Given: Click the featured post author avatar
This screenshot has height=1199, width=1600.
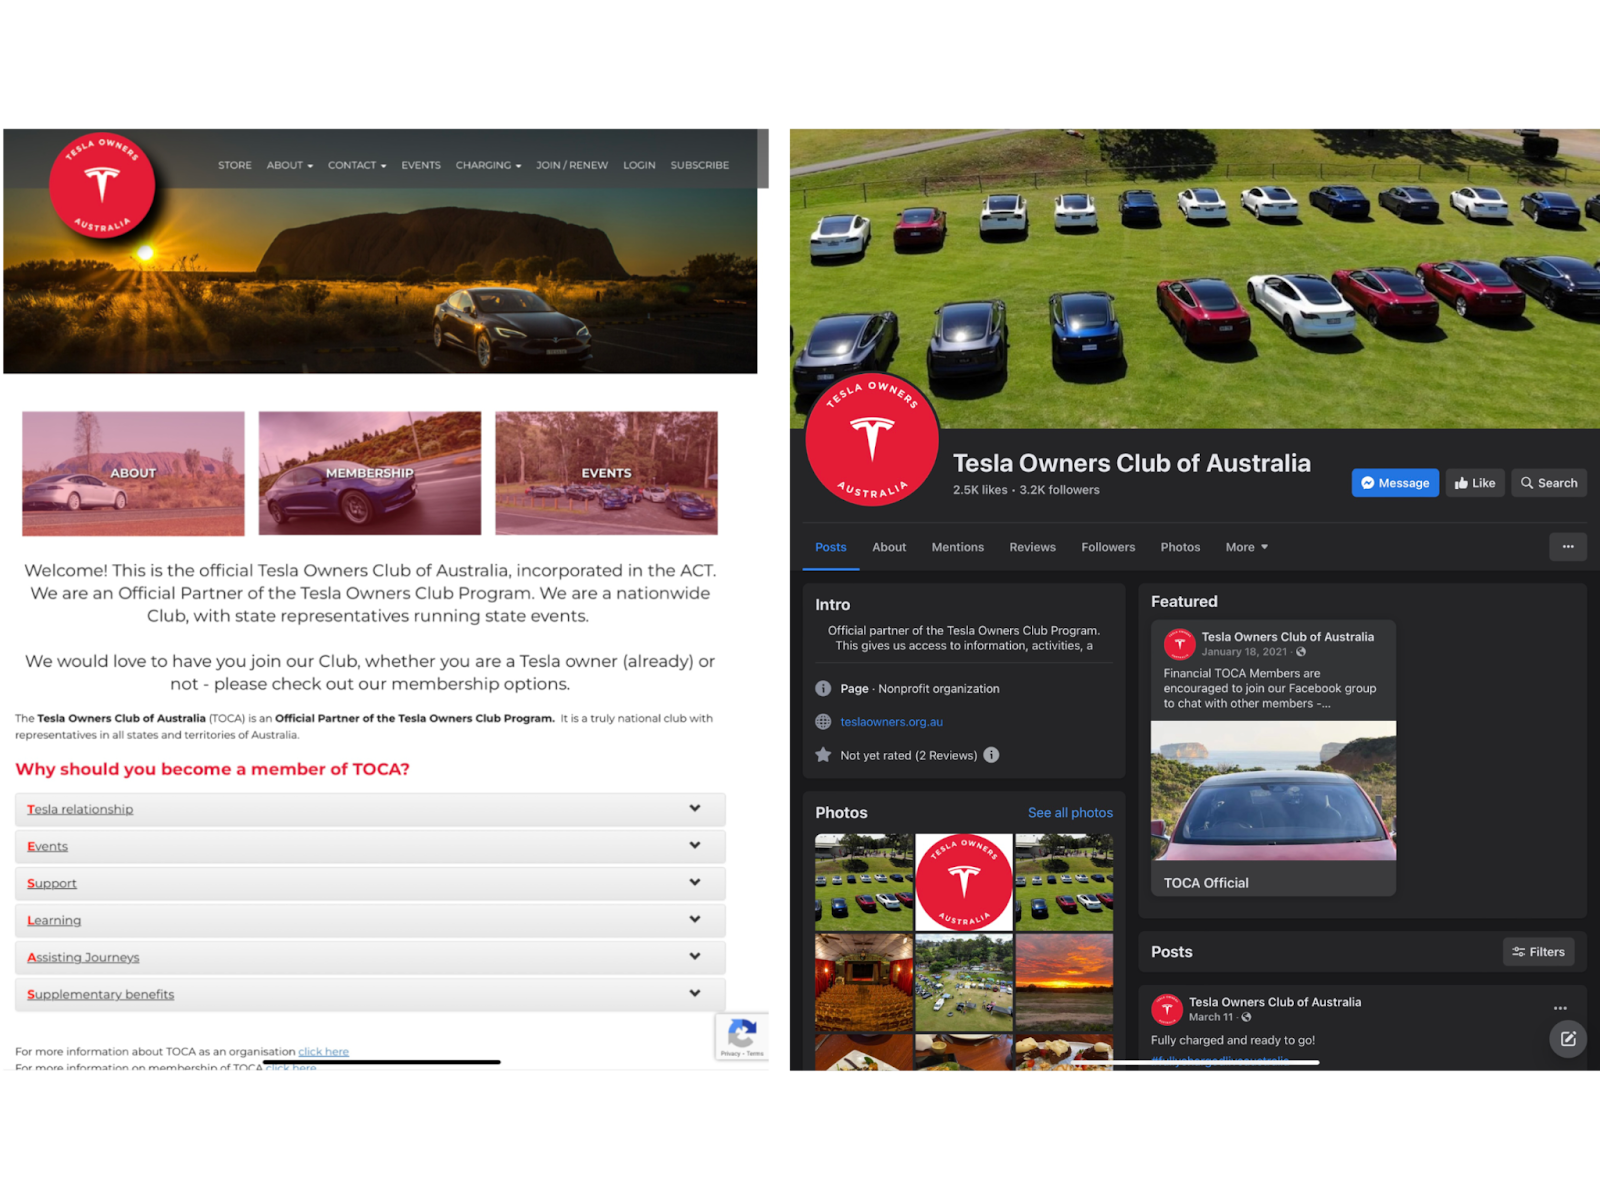Looking at the screenshot, I should [x=1180, y=644].
